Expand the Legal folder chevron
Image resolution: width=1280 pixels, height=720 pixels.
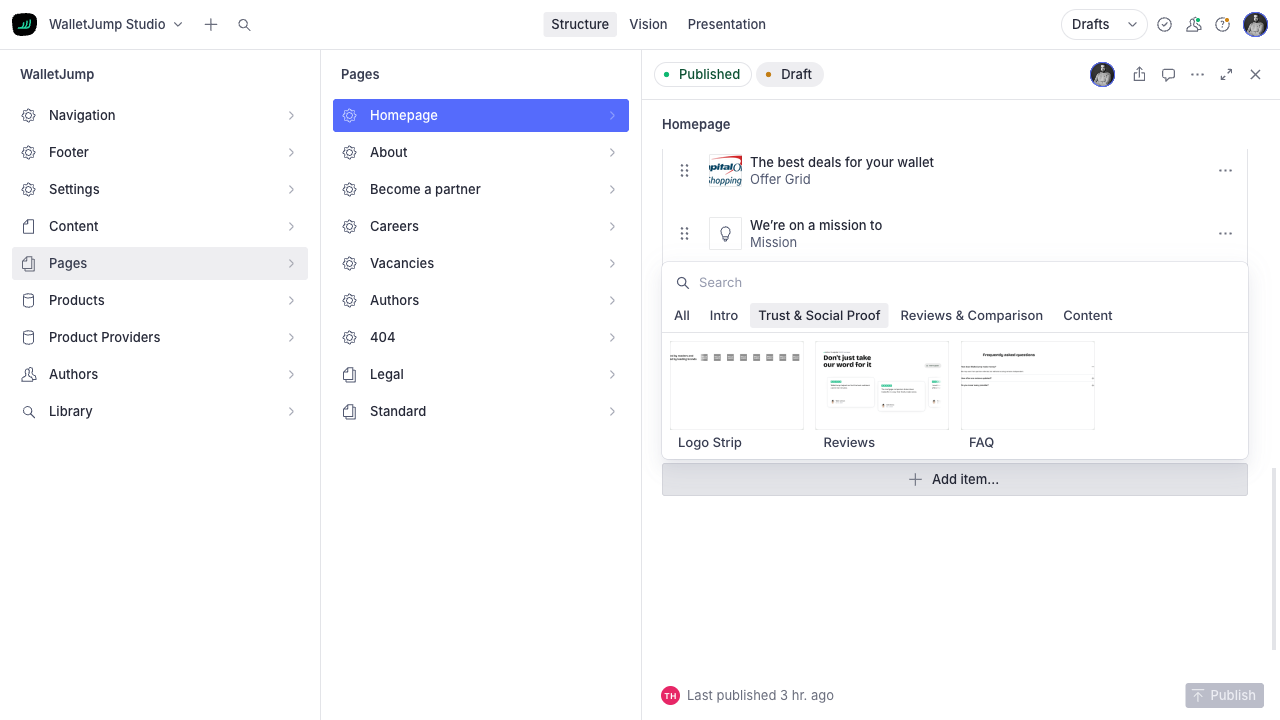tap(612, 374)
